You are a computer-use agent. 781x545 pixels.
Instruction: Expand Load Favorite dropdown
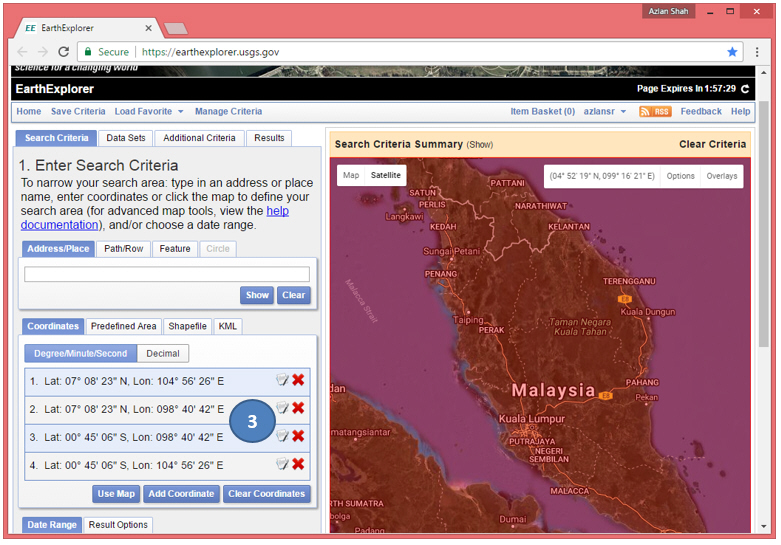pyautogui.click(x=149, y=112)
